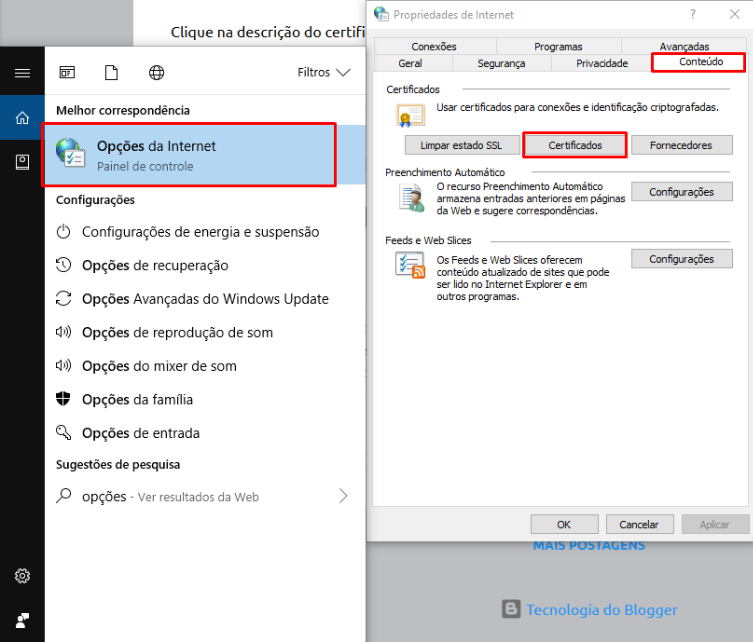This screenshot has height=642, width=753.
Task: Click the Limpar estado SSL button
Action: click(x=461, y=145)
